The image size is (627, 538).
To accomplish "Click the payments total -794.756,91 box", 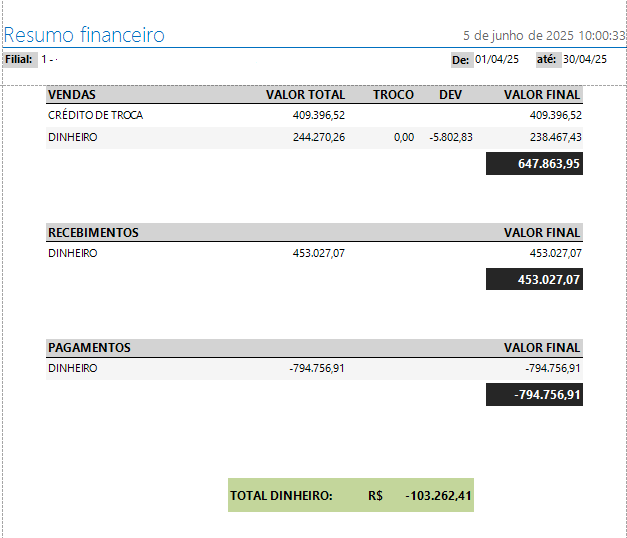I will point(534,395).
